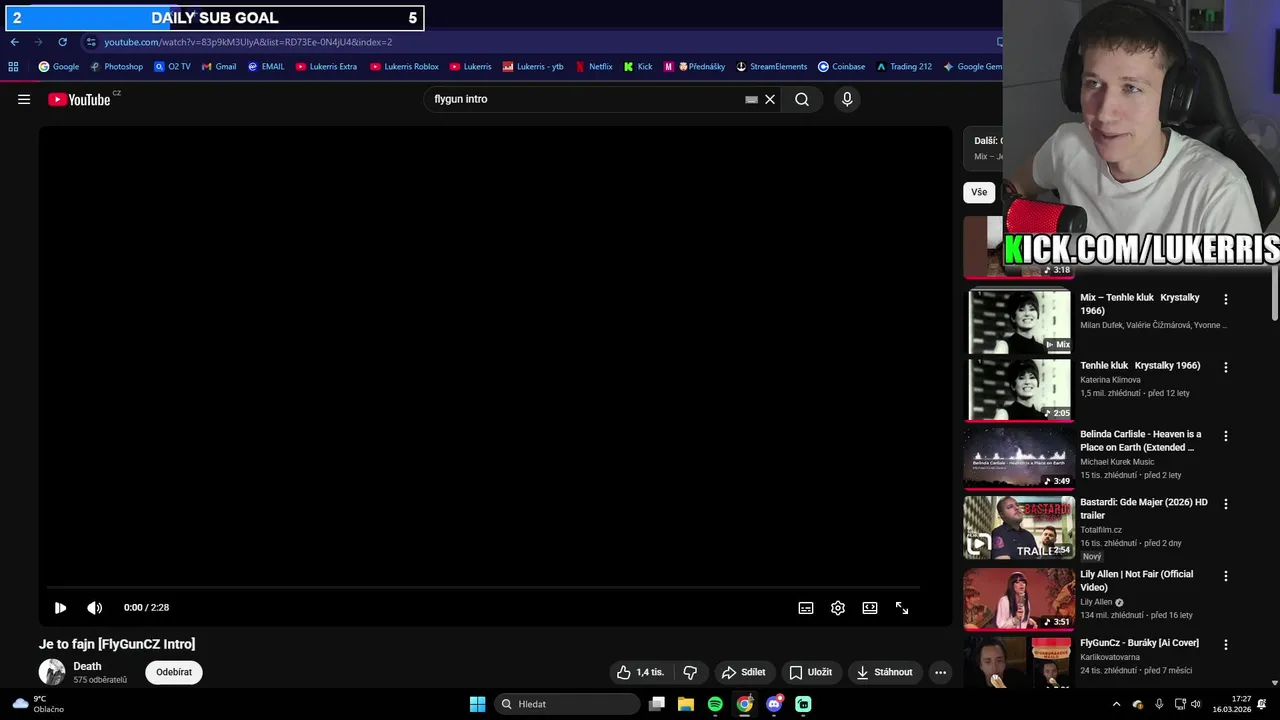Go back with the browser back arrow

click(14, 42)
